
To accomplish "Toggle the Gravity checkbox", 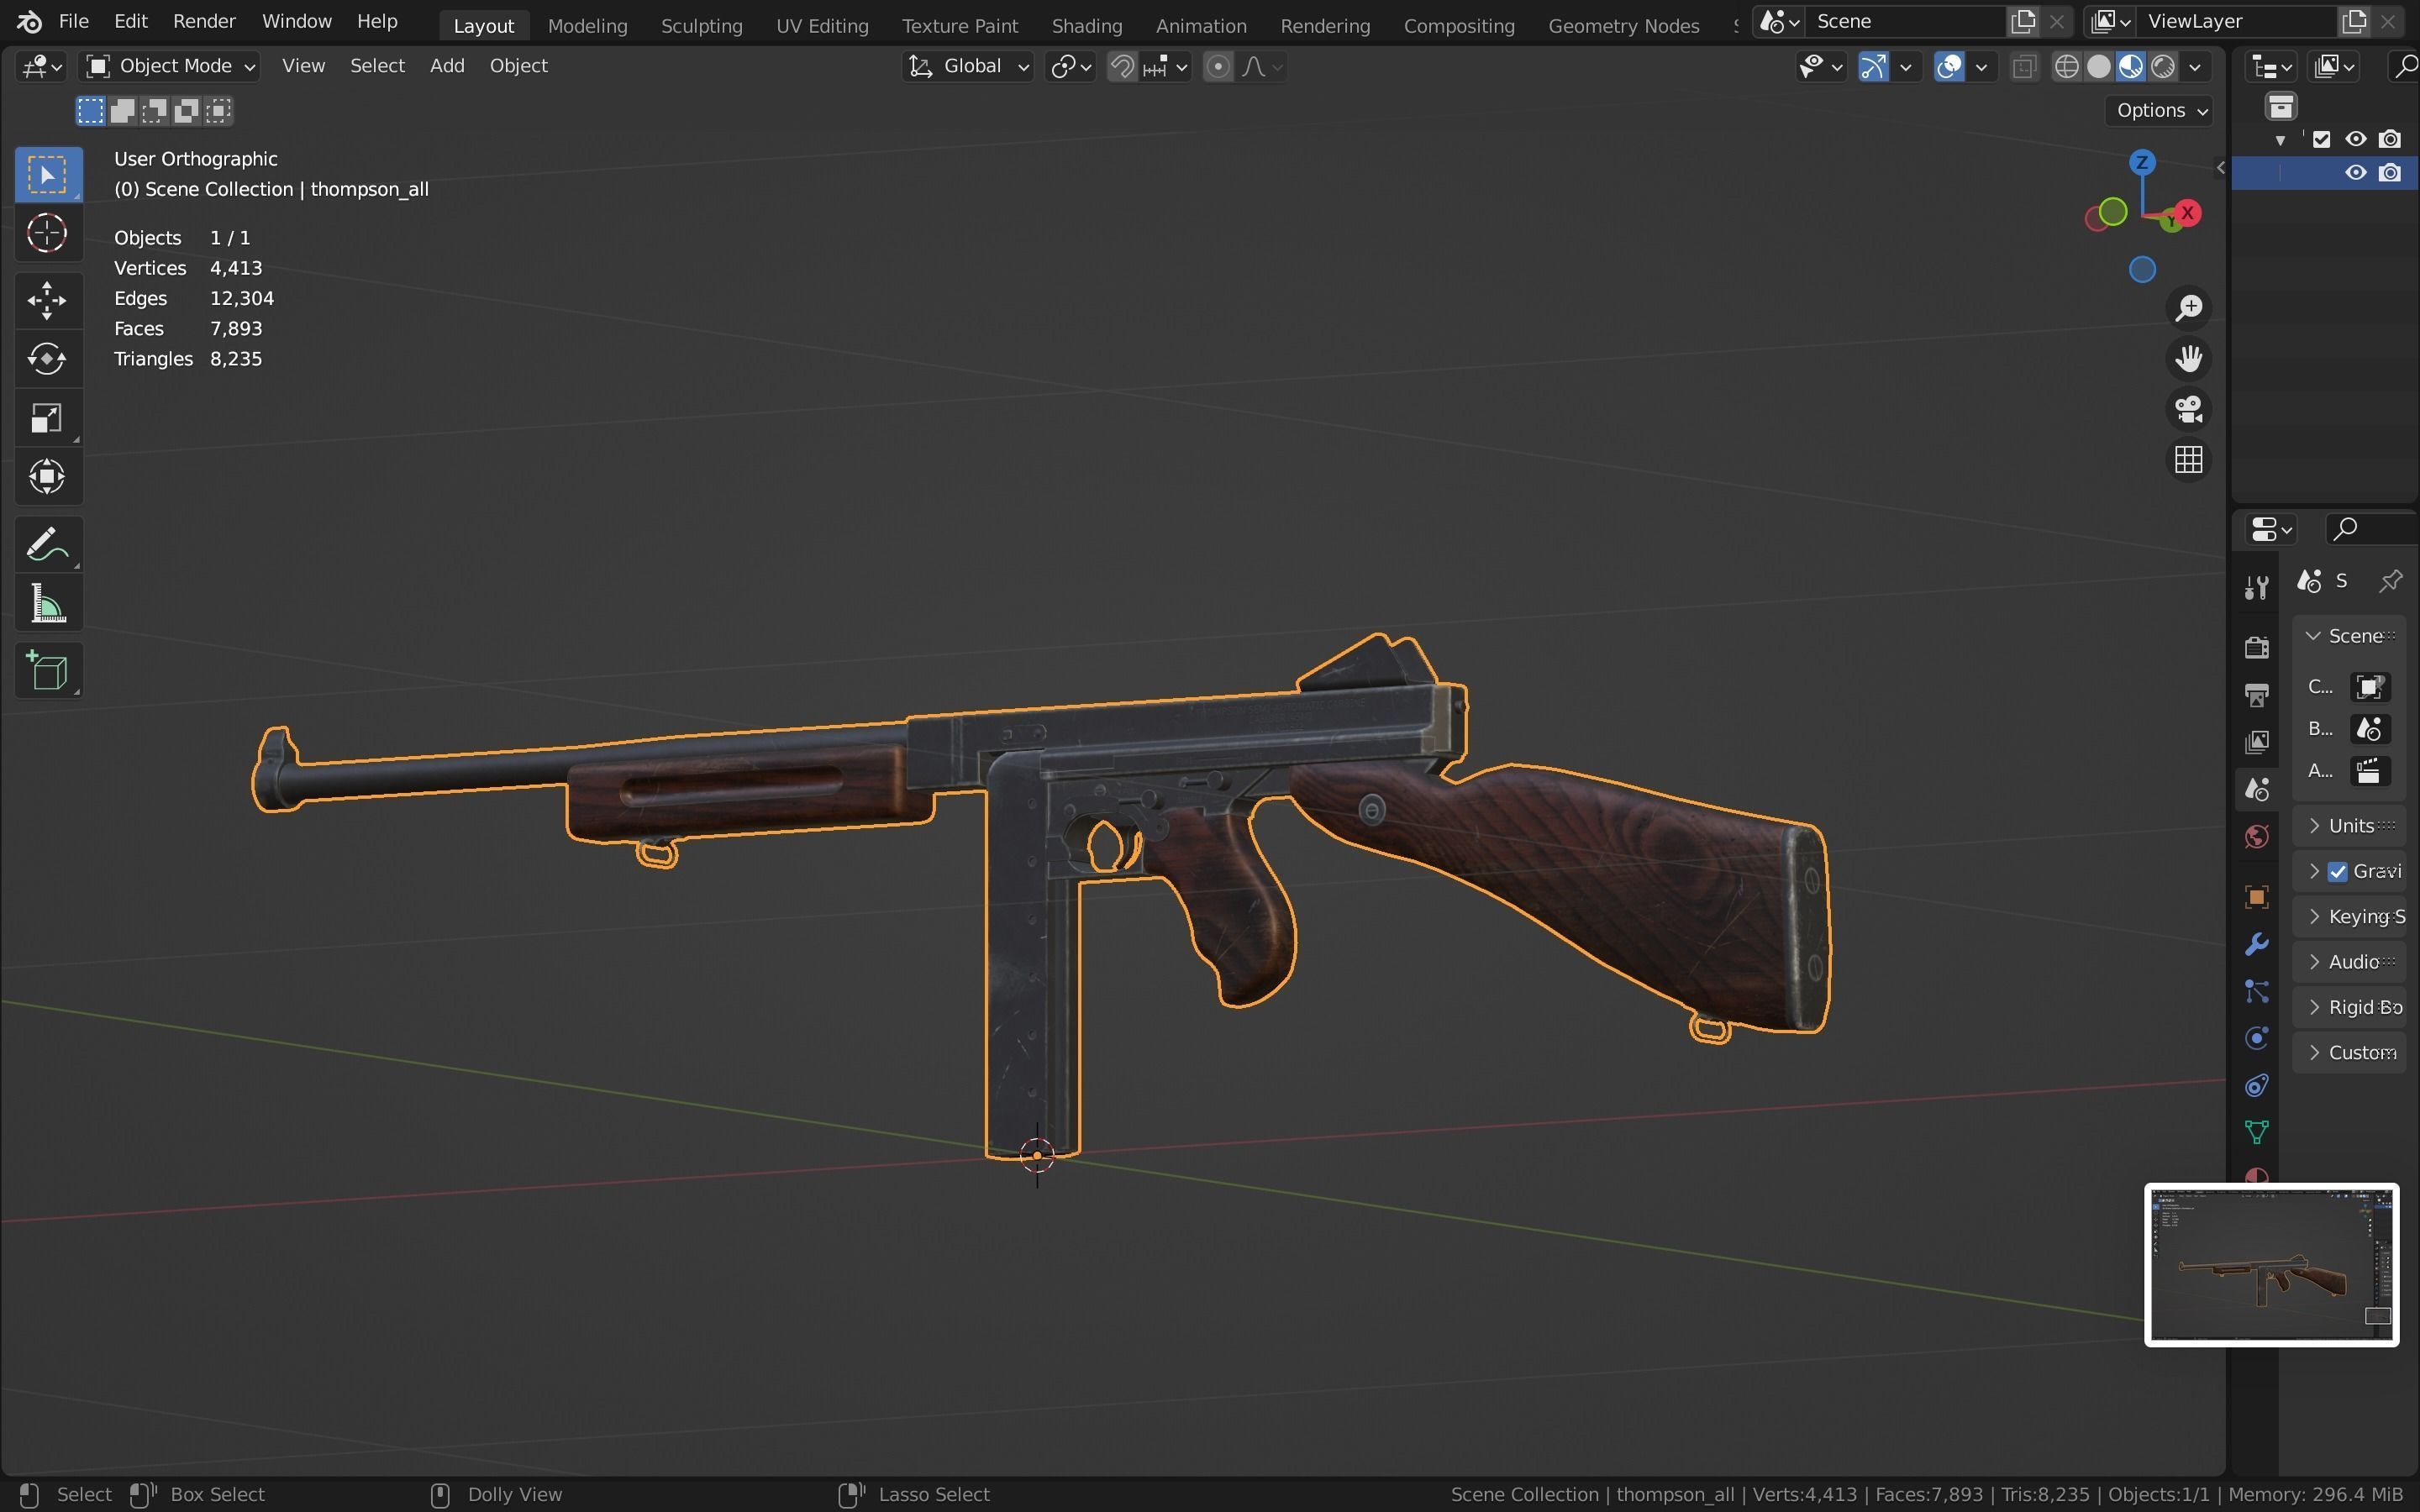I will (x=2337, y=871).
